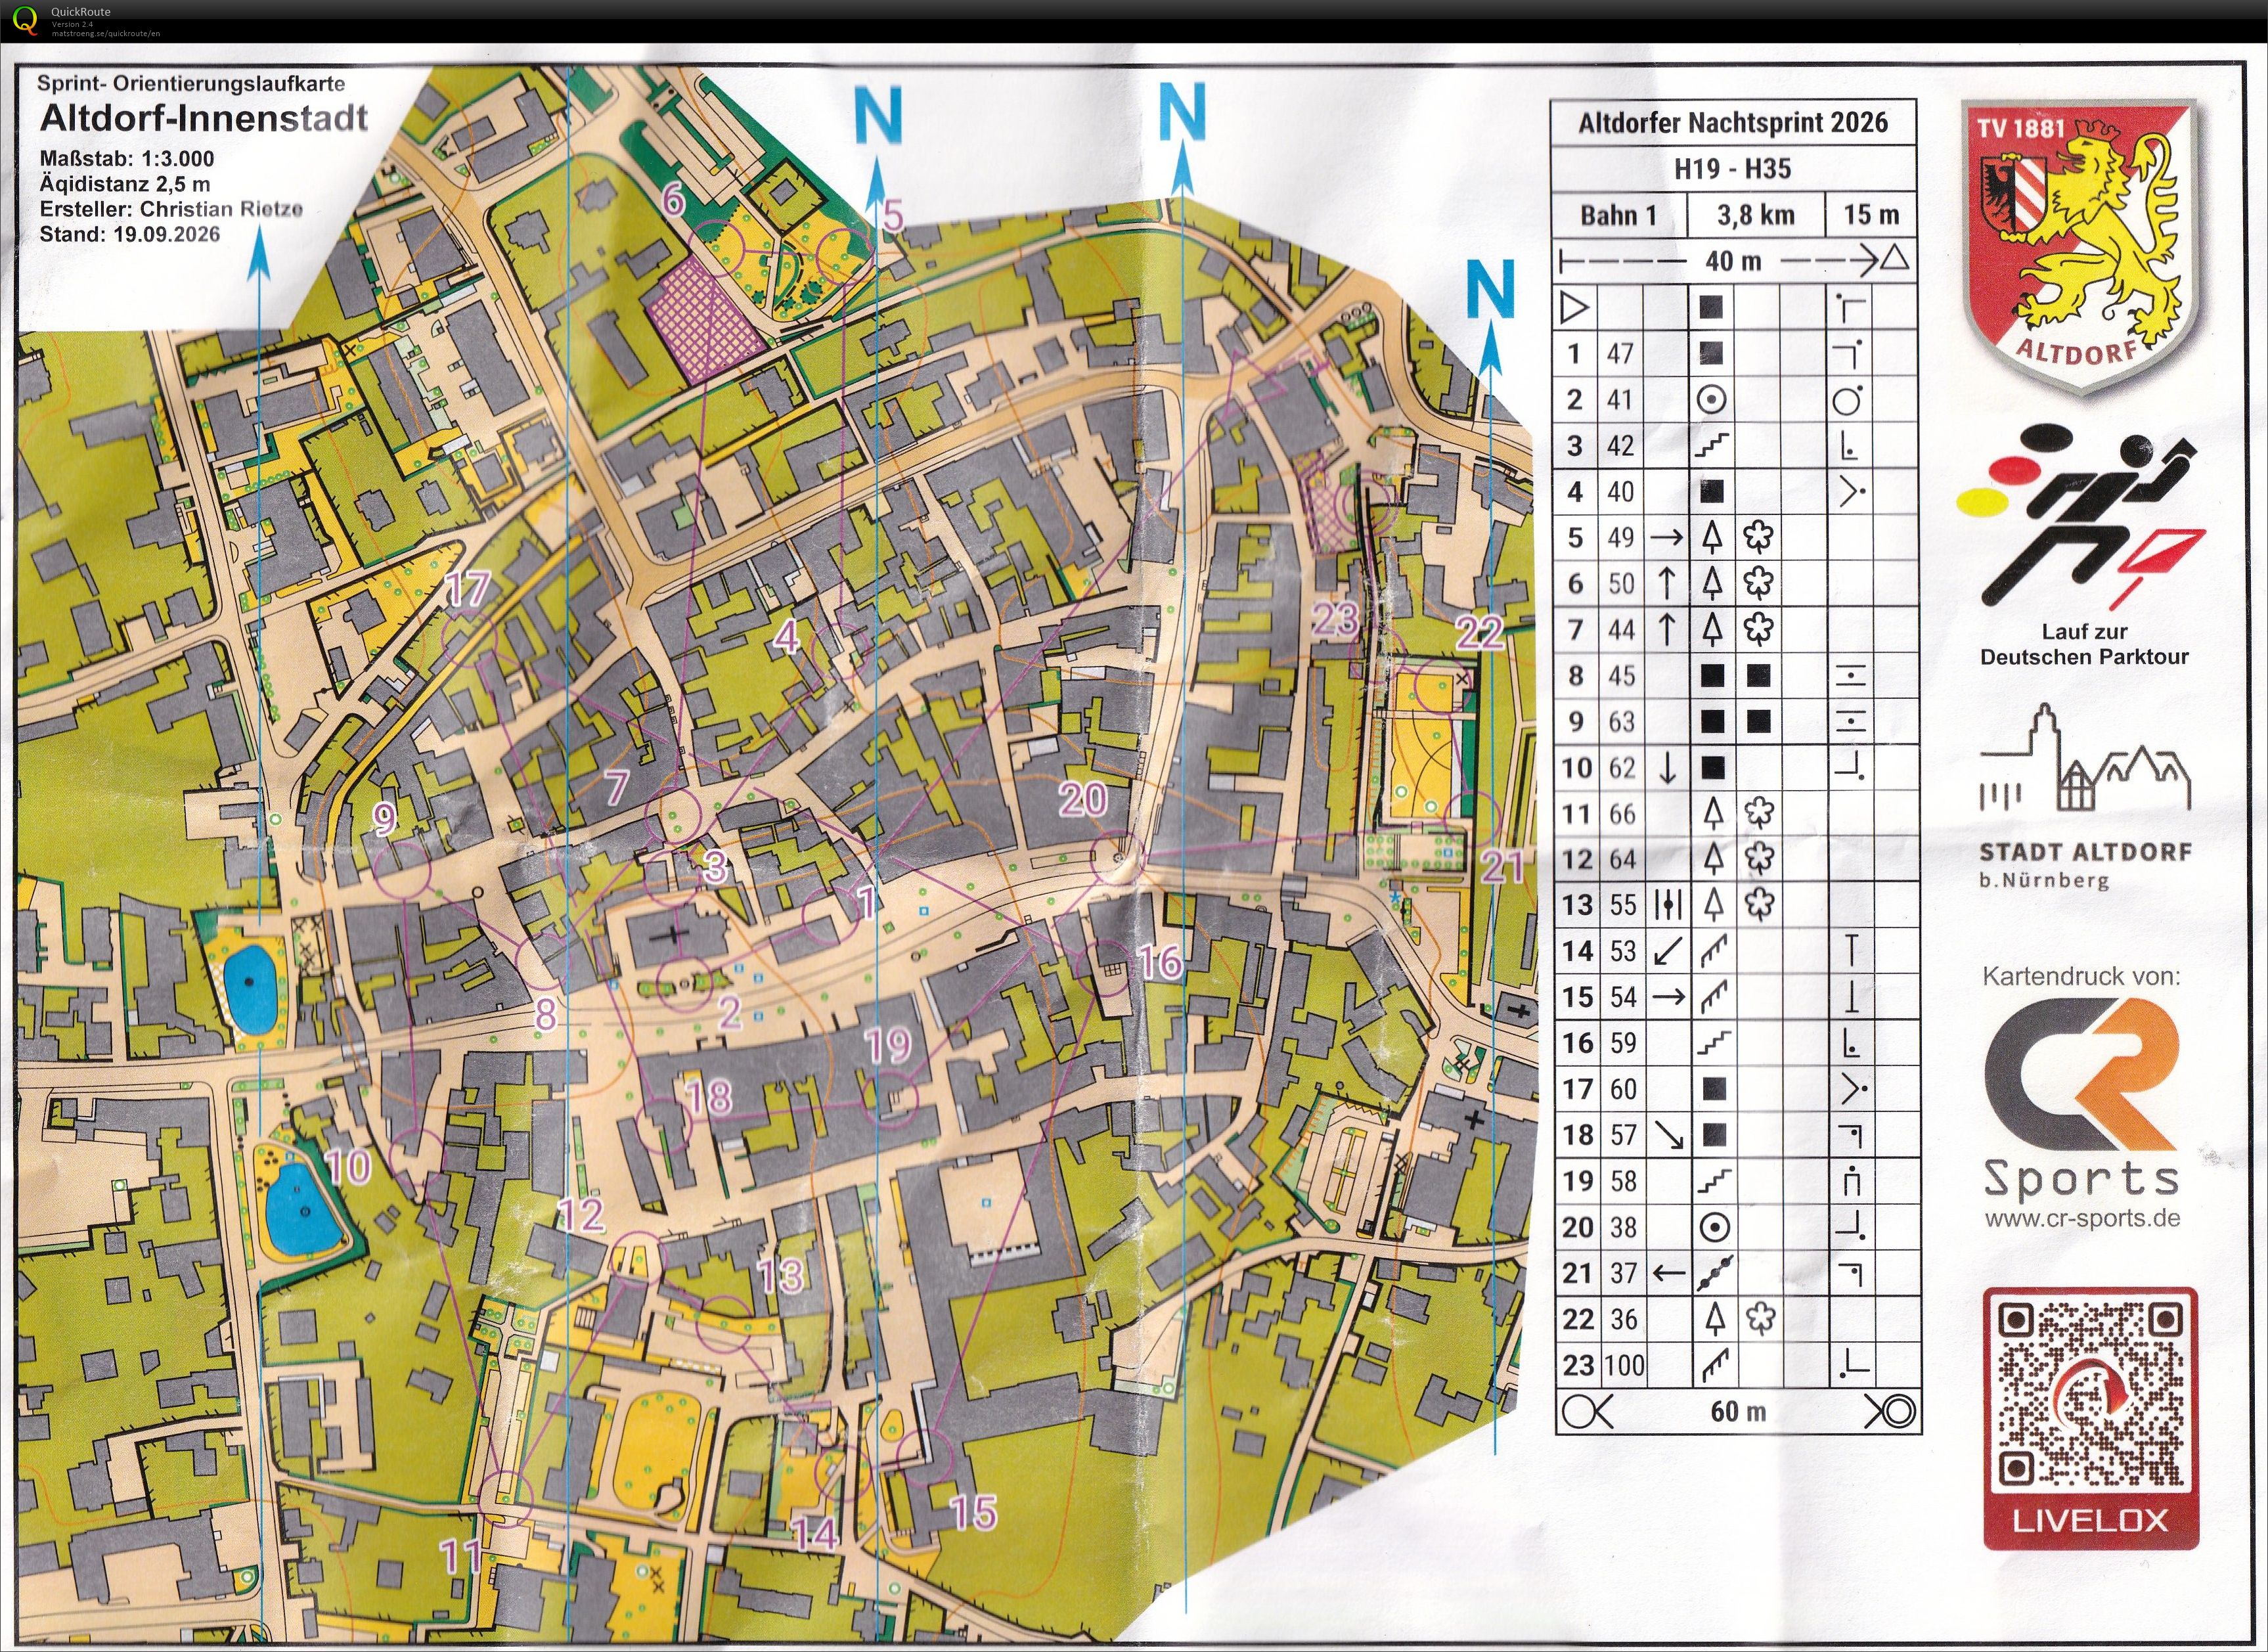Click control number 9 on the map
2268x1652 pixels.
384,820
